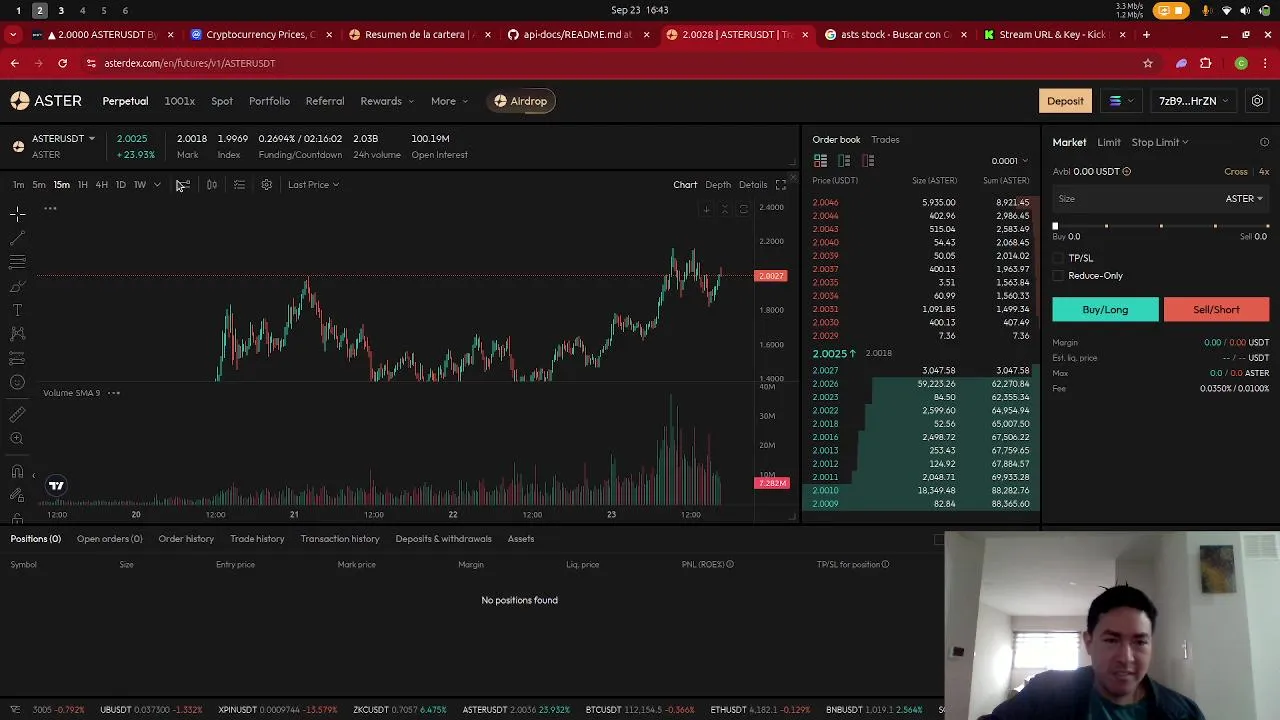Expand more timeframes dropdown arrow
Screen dimensions: 1280x720
click(x=157, y=185)
